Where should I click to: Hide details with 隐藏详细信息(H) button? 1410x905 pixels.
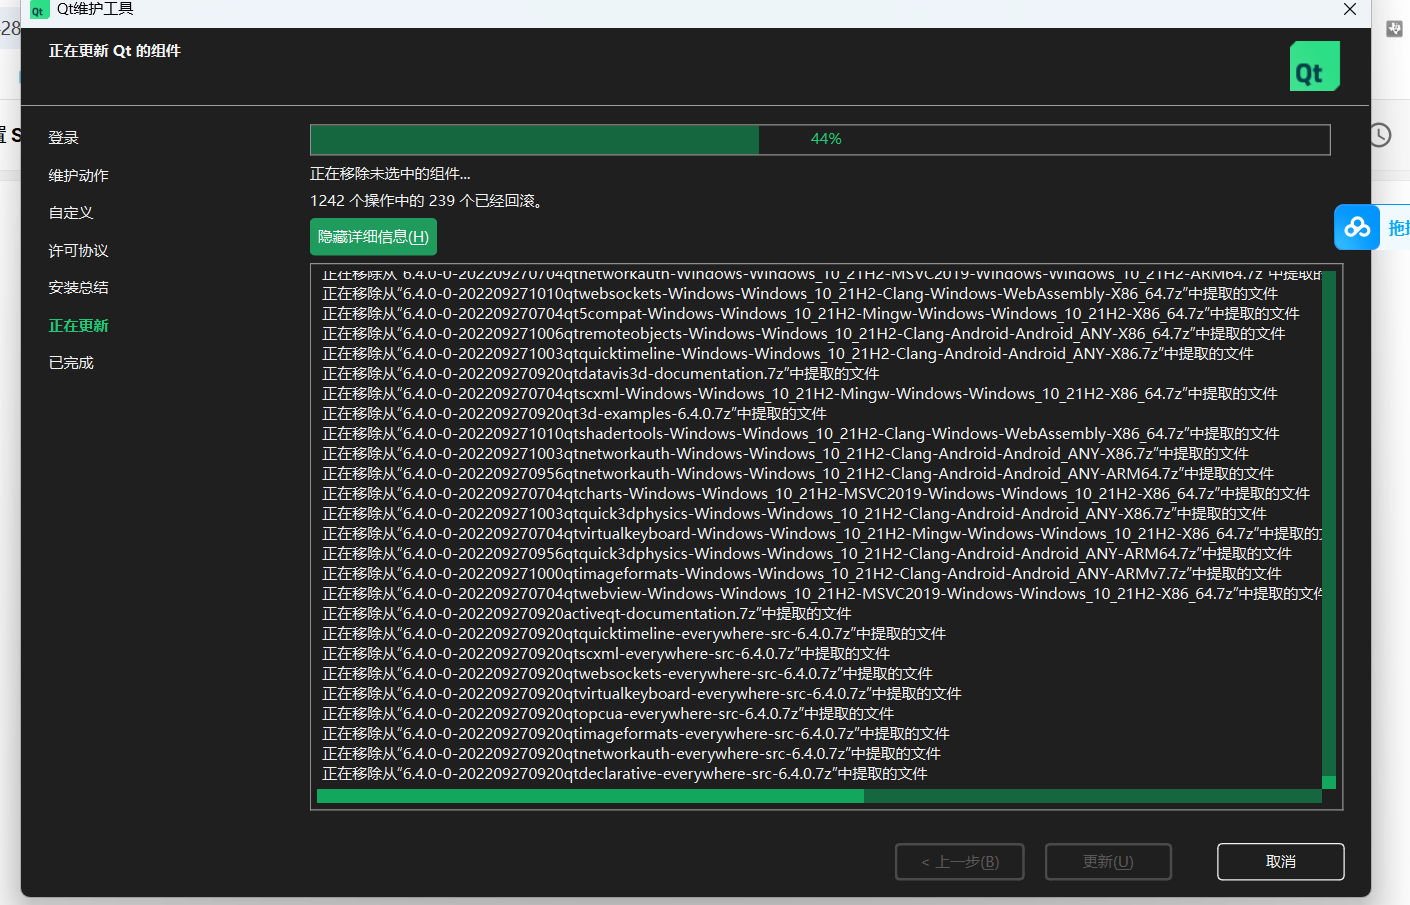[373, 237]
